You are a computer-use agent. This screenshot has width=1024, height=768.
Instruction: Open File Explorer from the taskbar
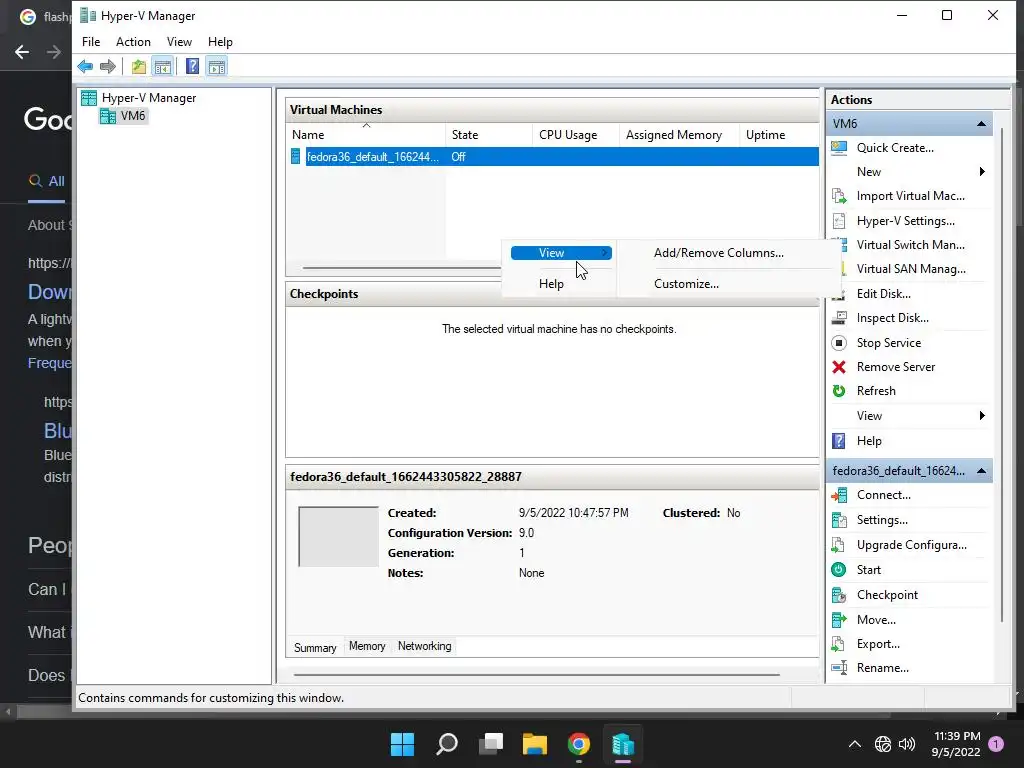point(534,744)
